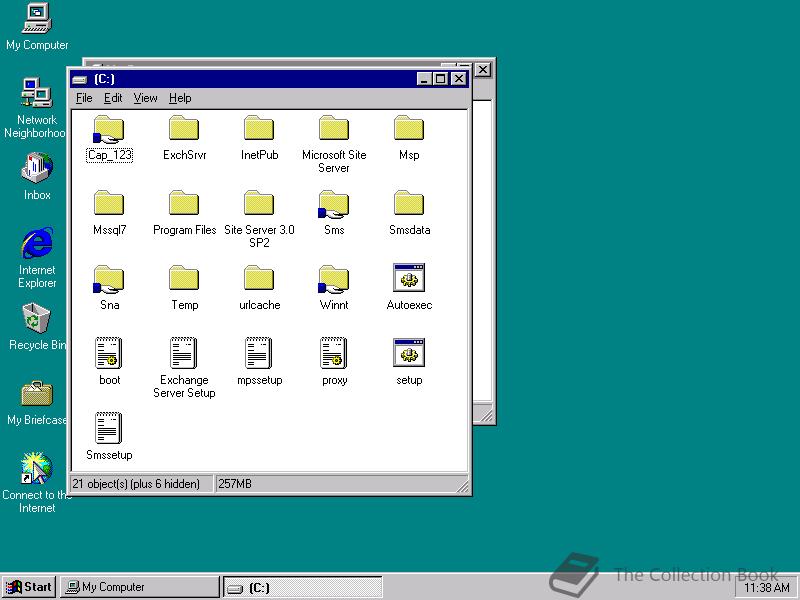Click the 21 object(s) status text
Image resolution: width=800 pixels, height=600 pixels.
pos(136,484)
